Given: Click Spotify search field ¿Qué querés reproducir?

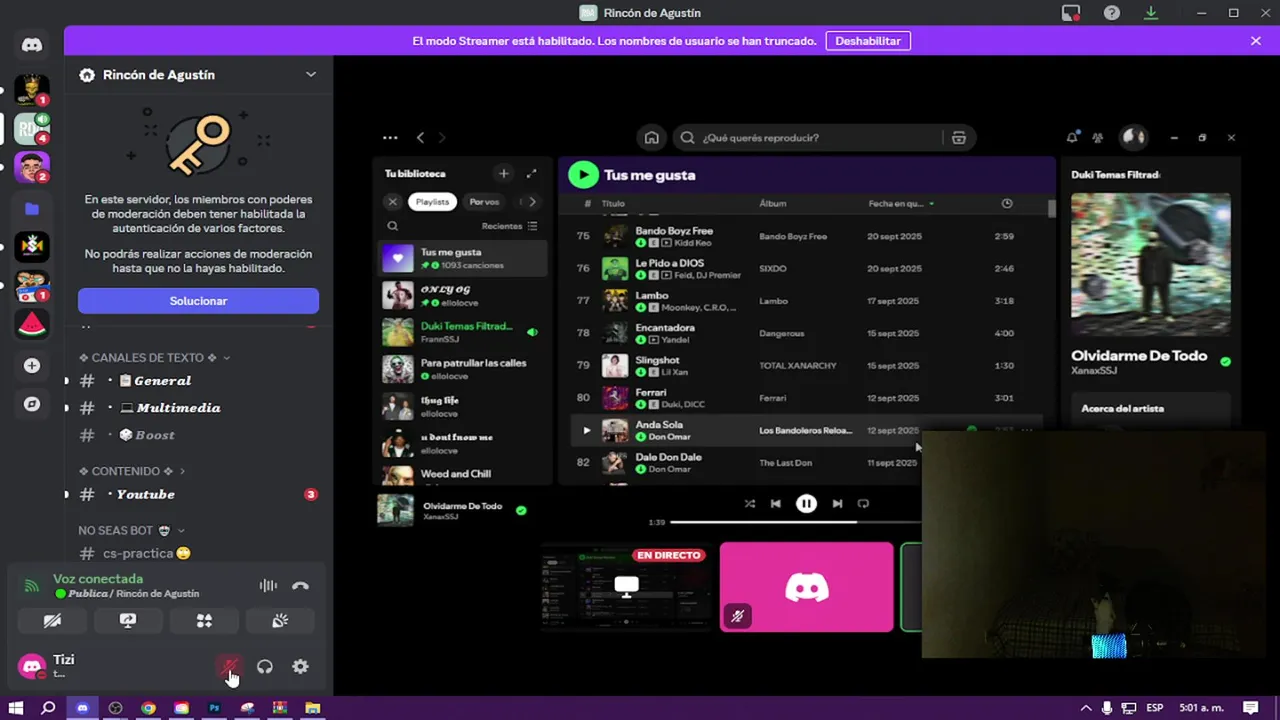Looking at the screenshot, I should click(810, 138).
